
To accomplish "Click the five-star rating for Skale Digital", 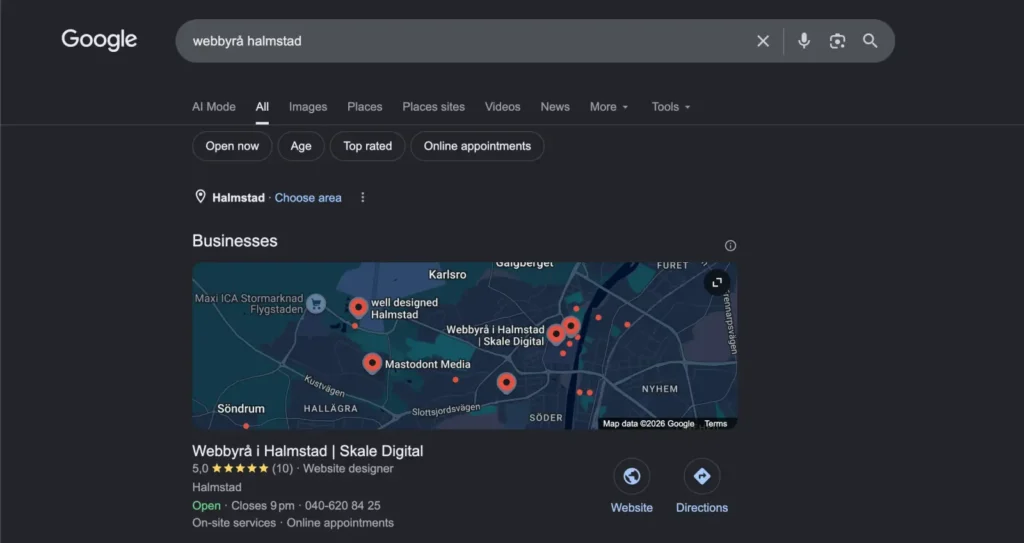I will [240, 469].
